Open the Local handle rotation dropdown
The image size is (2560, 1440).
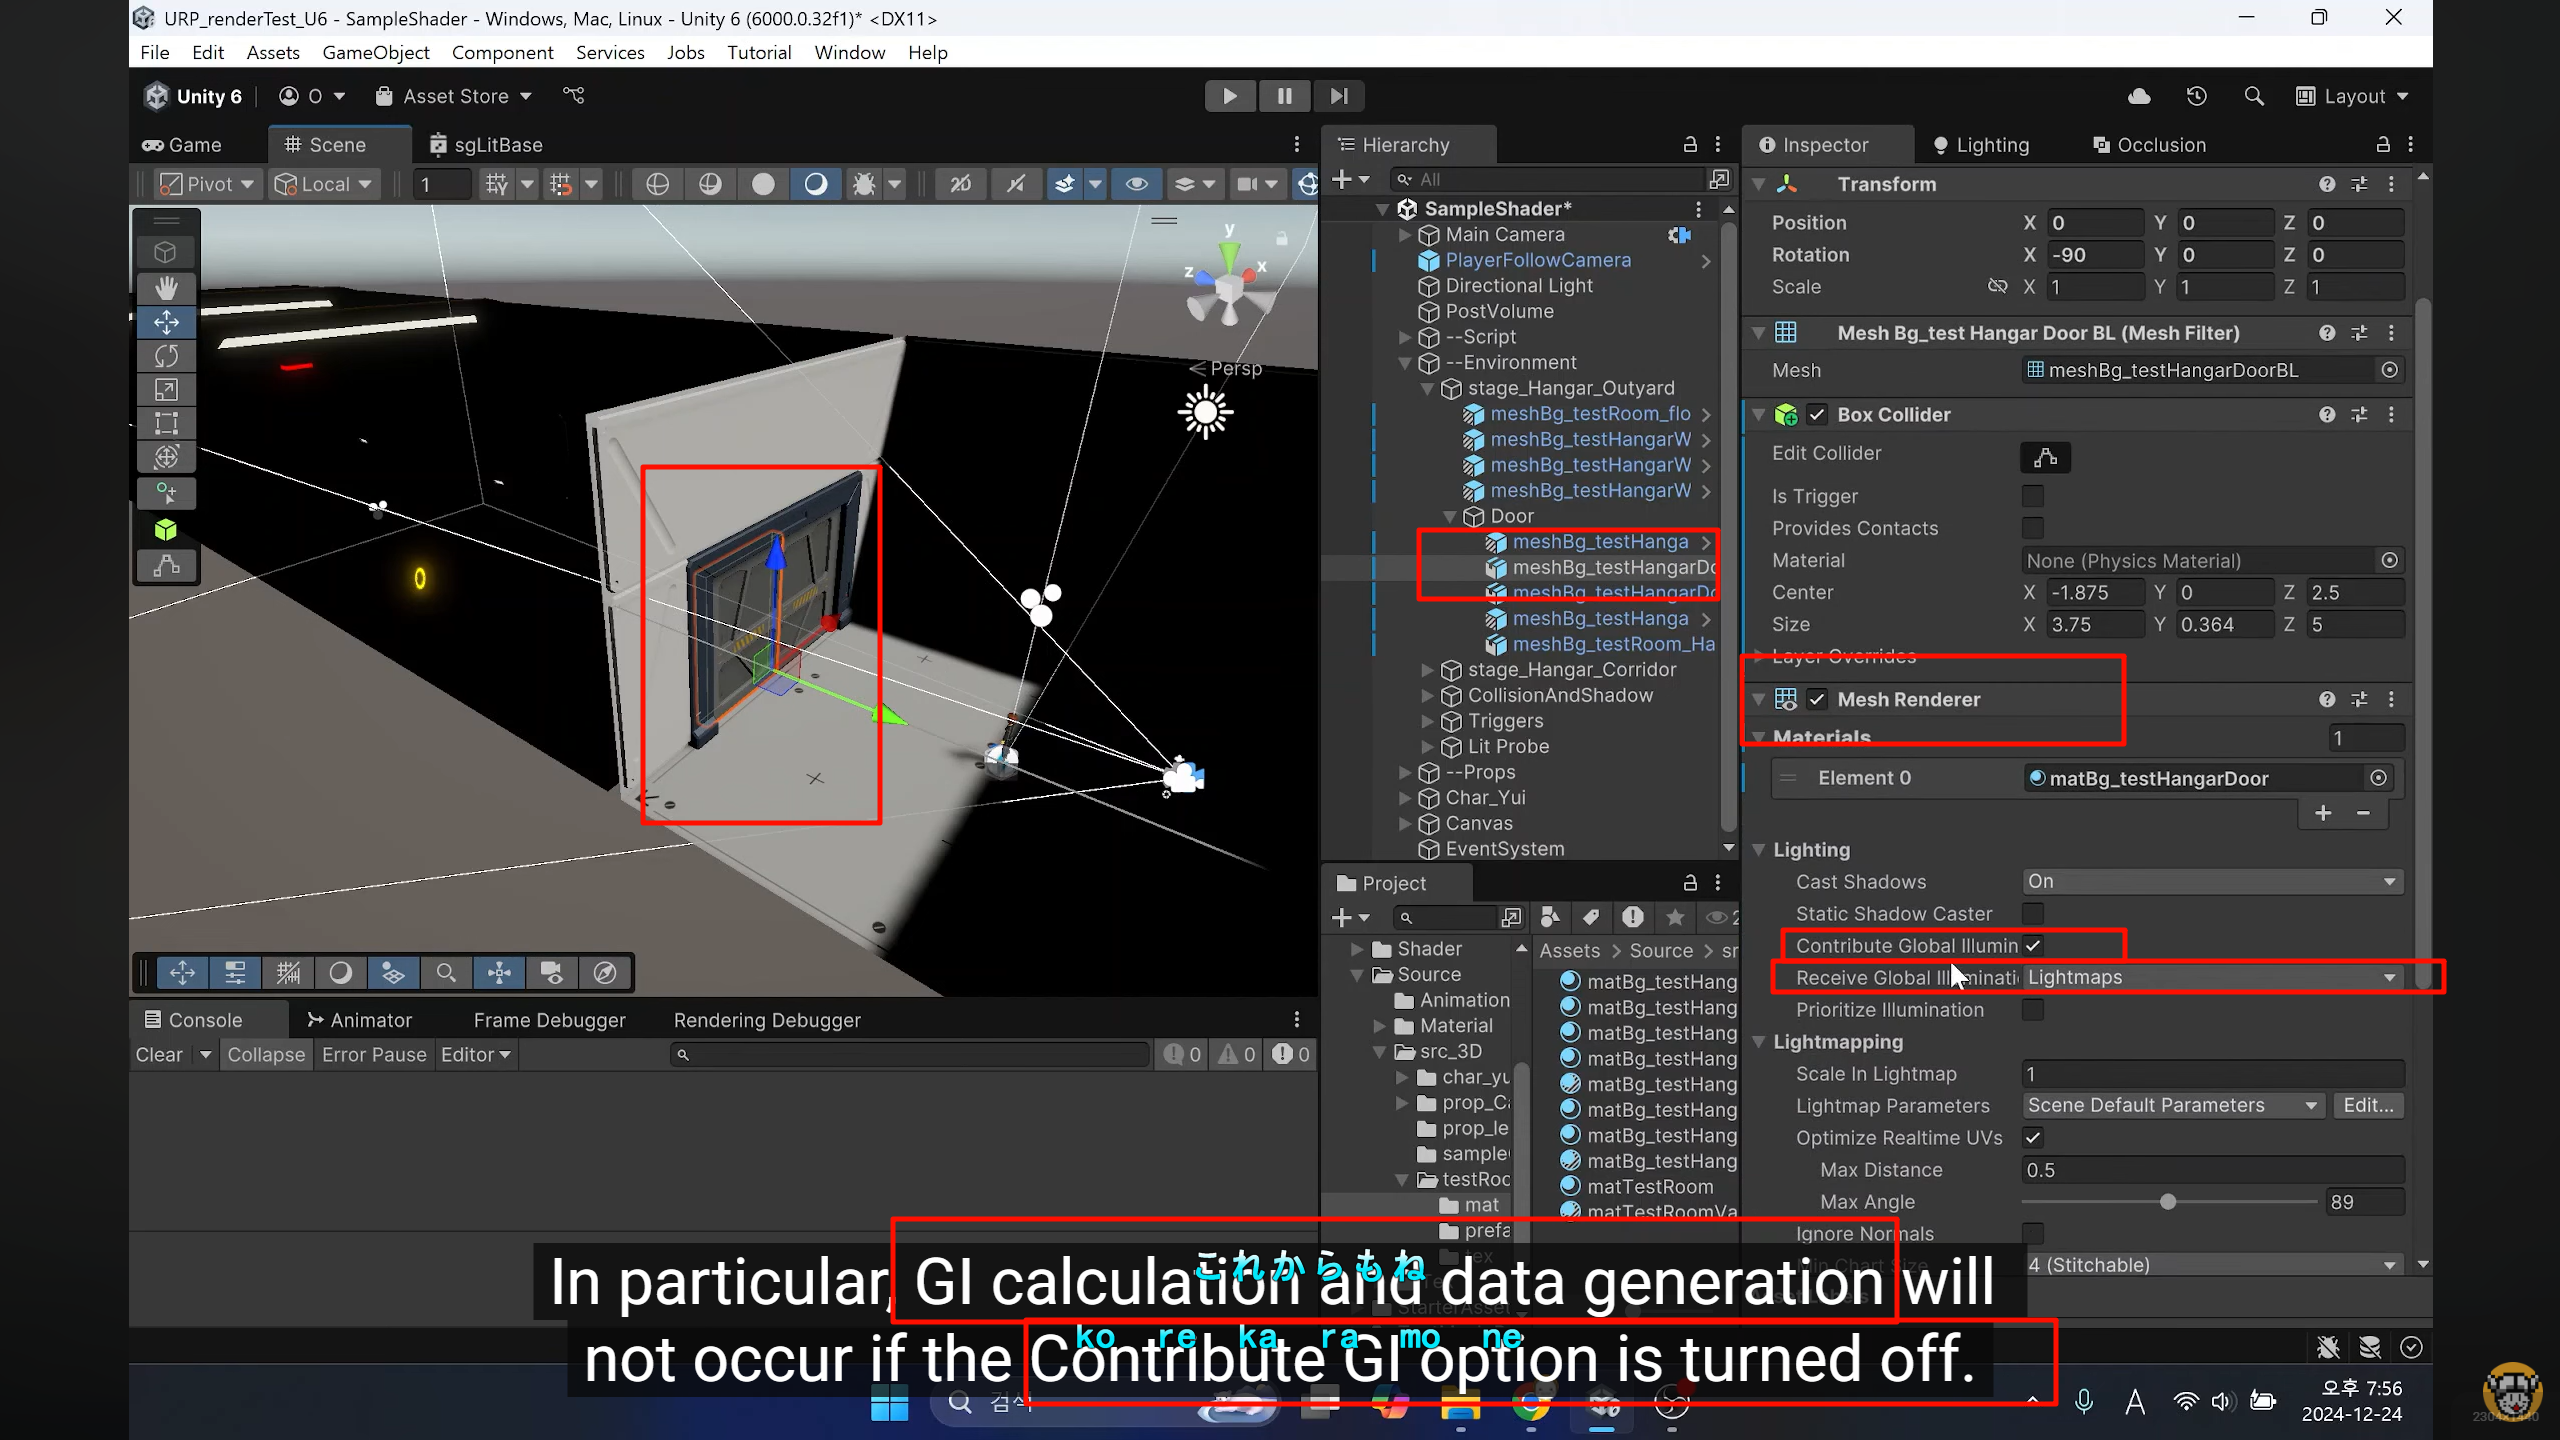[324, 184]
